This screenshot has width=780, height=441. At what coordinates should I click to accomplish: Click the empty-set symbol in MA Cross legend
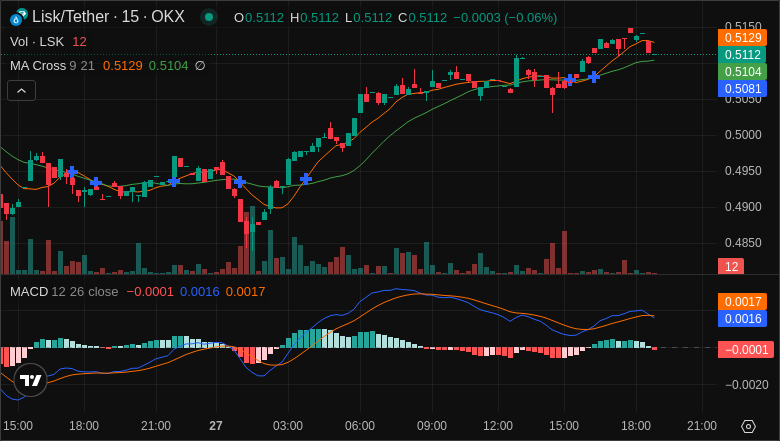[x=200, y=66]
